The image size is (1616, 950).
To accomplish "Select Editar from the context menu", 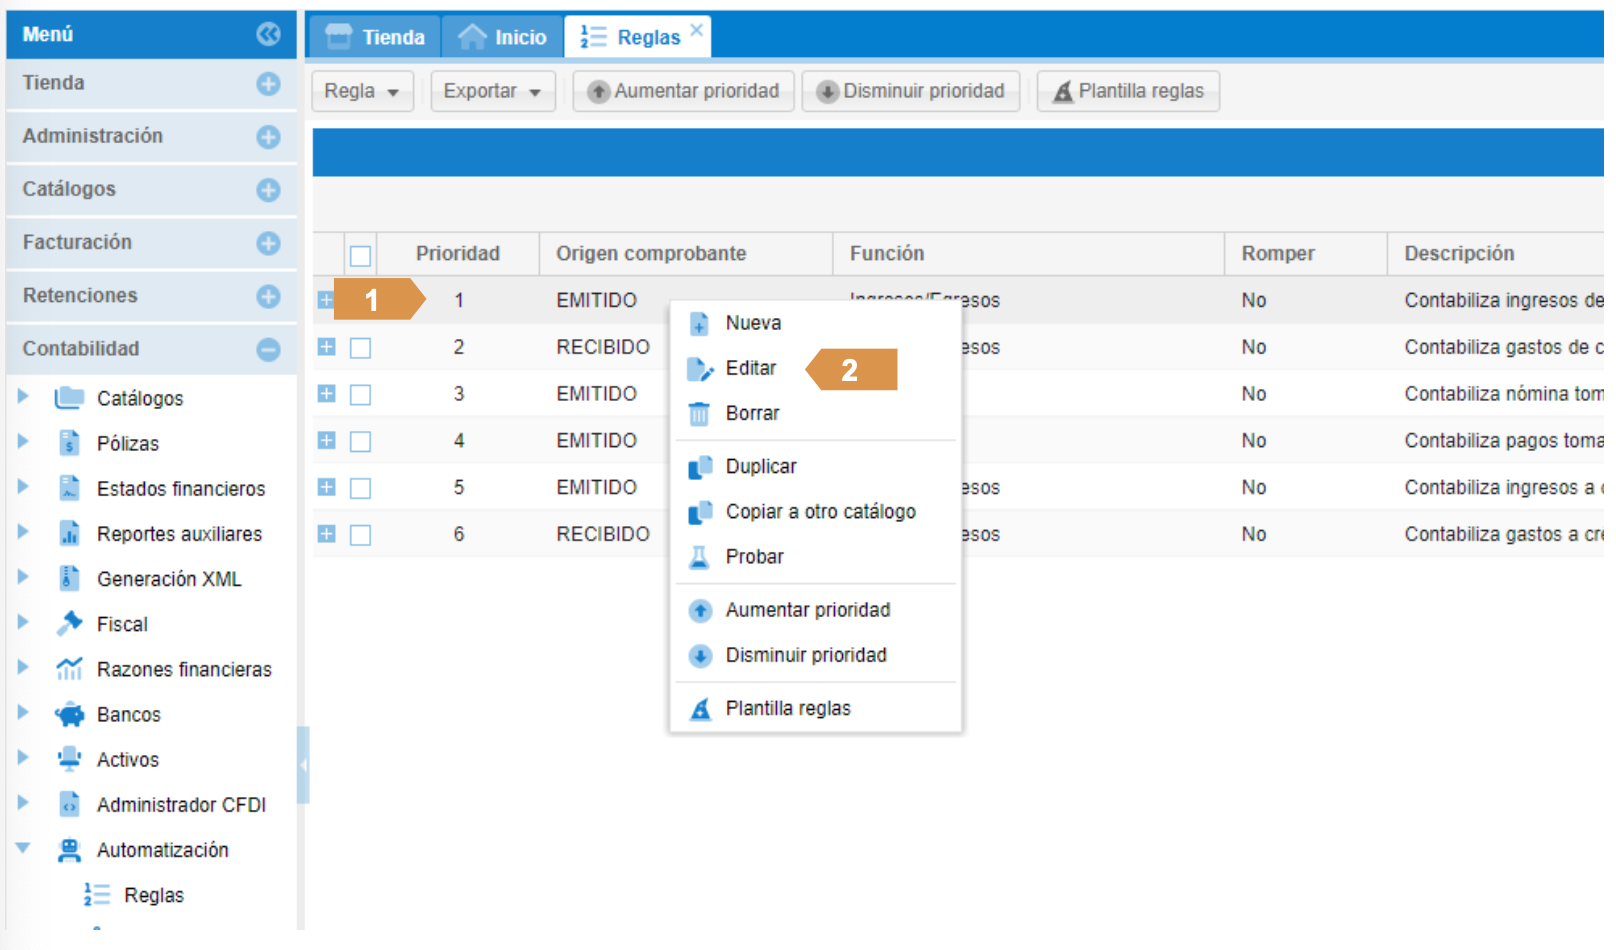I will [750, 368].
